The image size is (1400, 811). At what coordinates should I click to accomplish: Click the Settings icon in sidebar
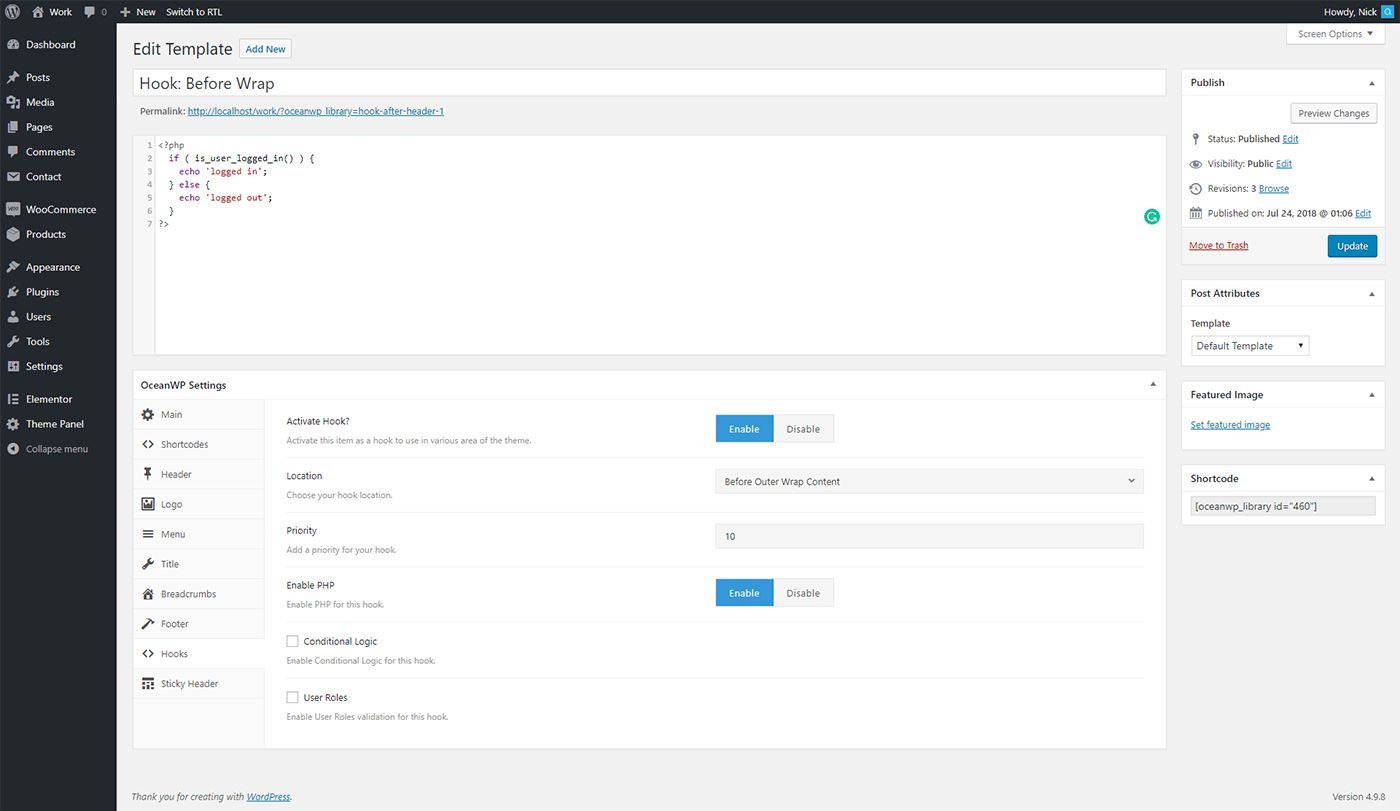13,366
